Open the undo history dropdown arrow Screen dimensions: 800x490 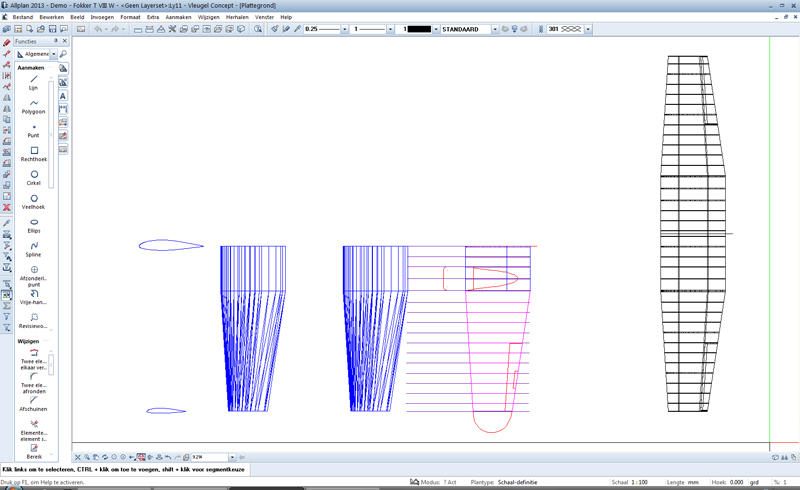(x=106, y=29)
